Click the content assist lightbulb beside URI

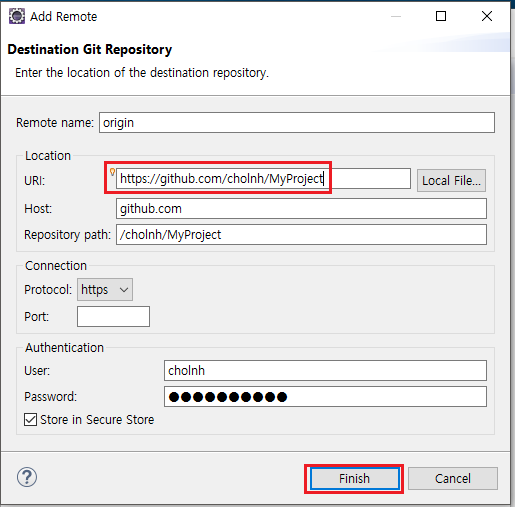click(x=112, y=172)
